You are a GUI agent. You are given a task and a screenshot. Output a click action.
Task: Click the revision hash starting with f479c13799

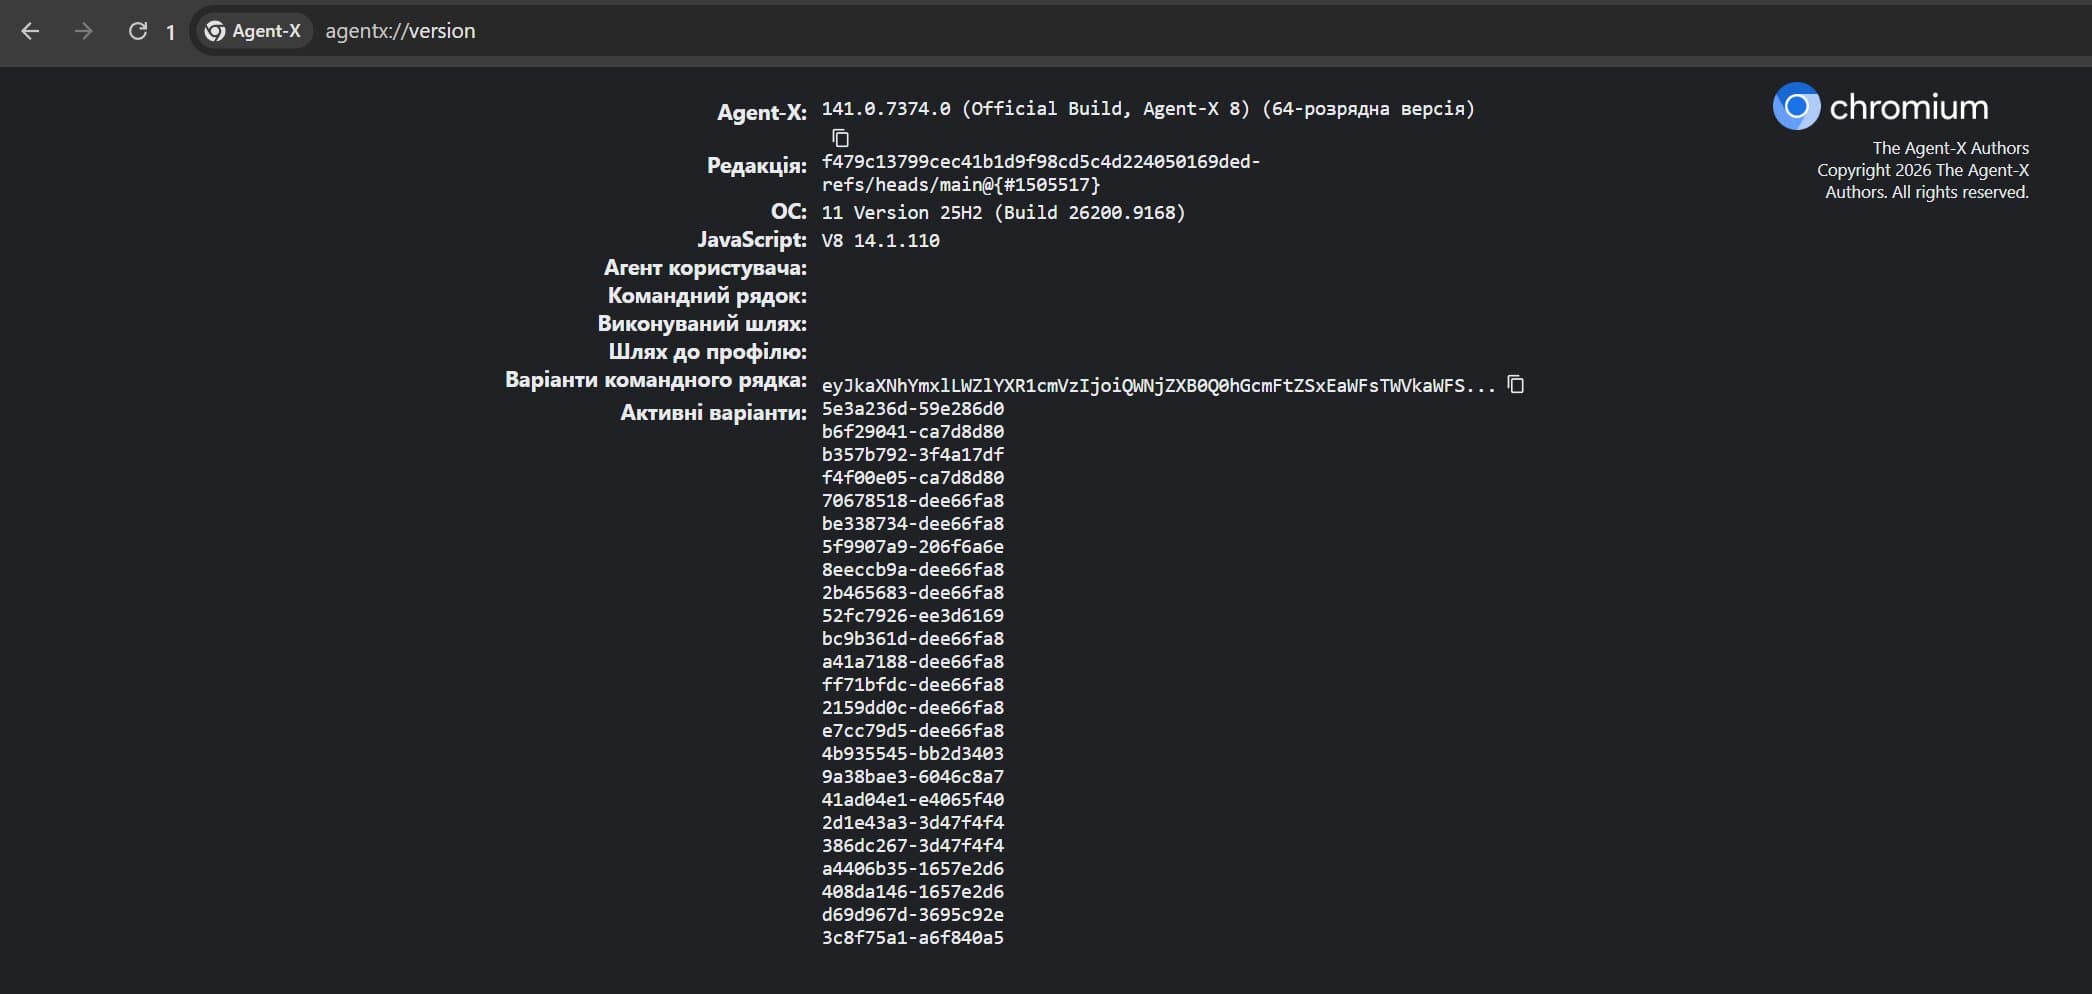pyautogui.click(x=1041, y=162)
